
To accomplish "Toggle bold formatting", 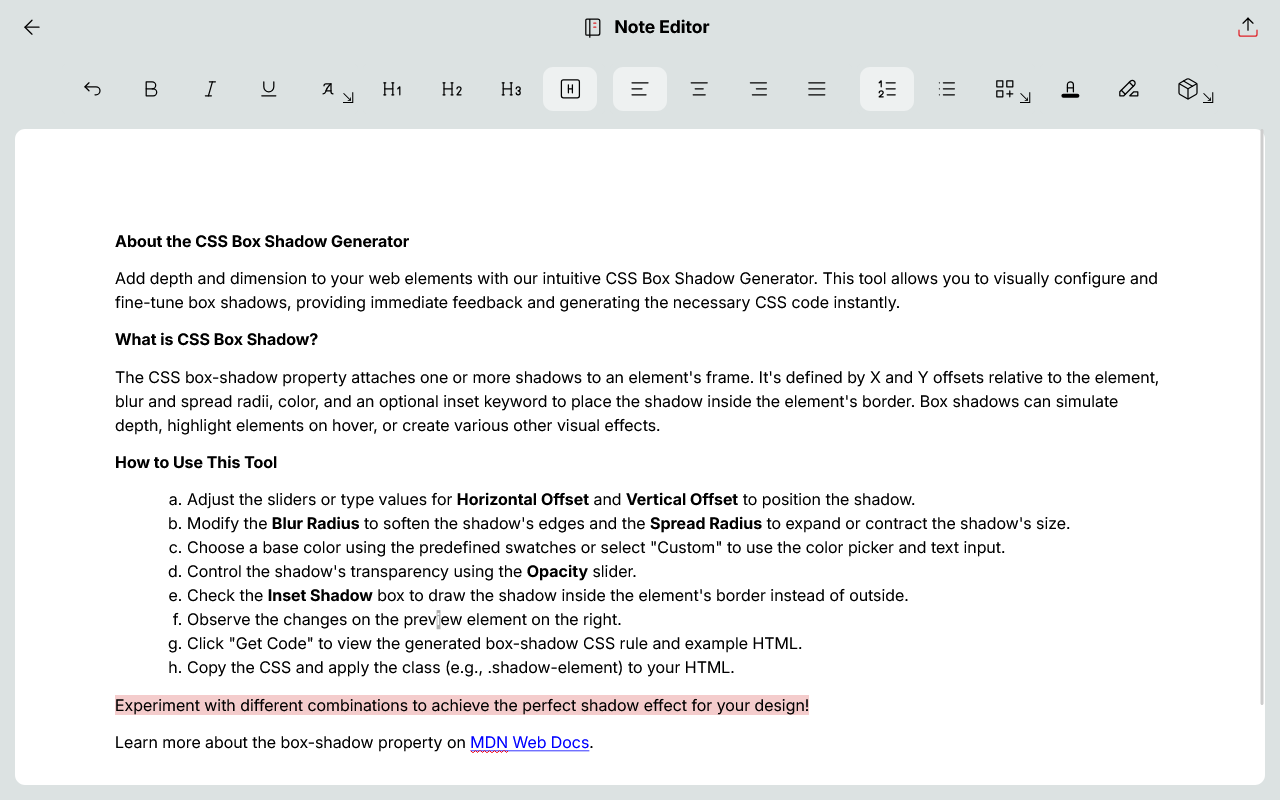I will (x=151, y=89).
